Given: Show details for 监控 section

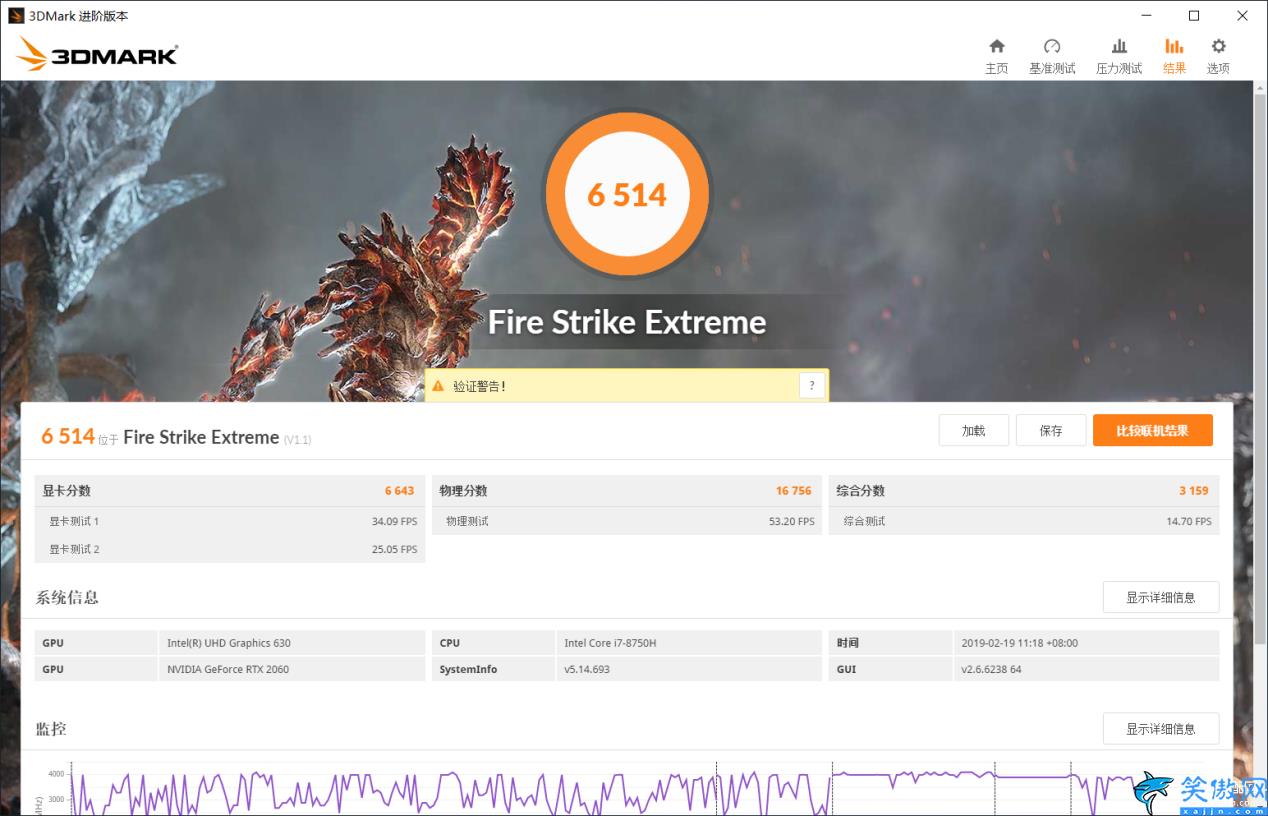Looking at the screenshot, I should coord(1161,729).
